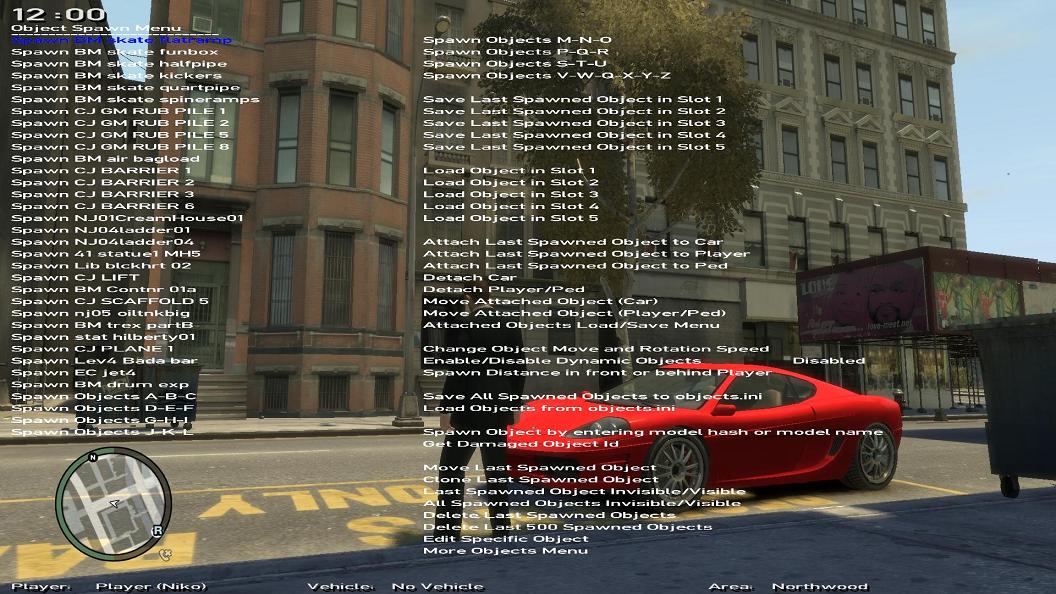Select Delete Last 500 Spawned Objects

[x=567, y=528]
